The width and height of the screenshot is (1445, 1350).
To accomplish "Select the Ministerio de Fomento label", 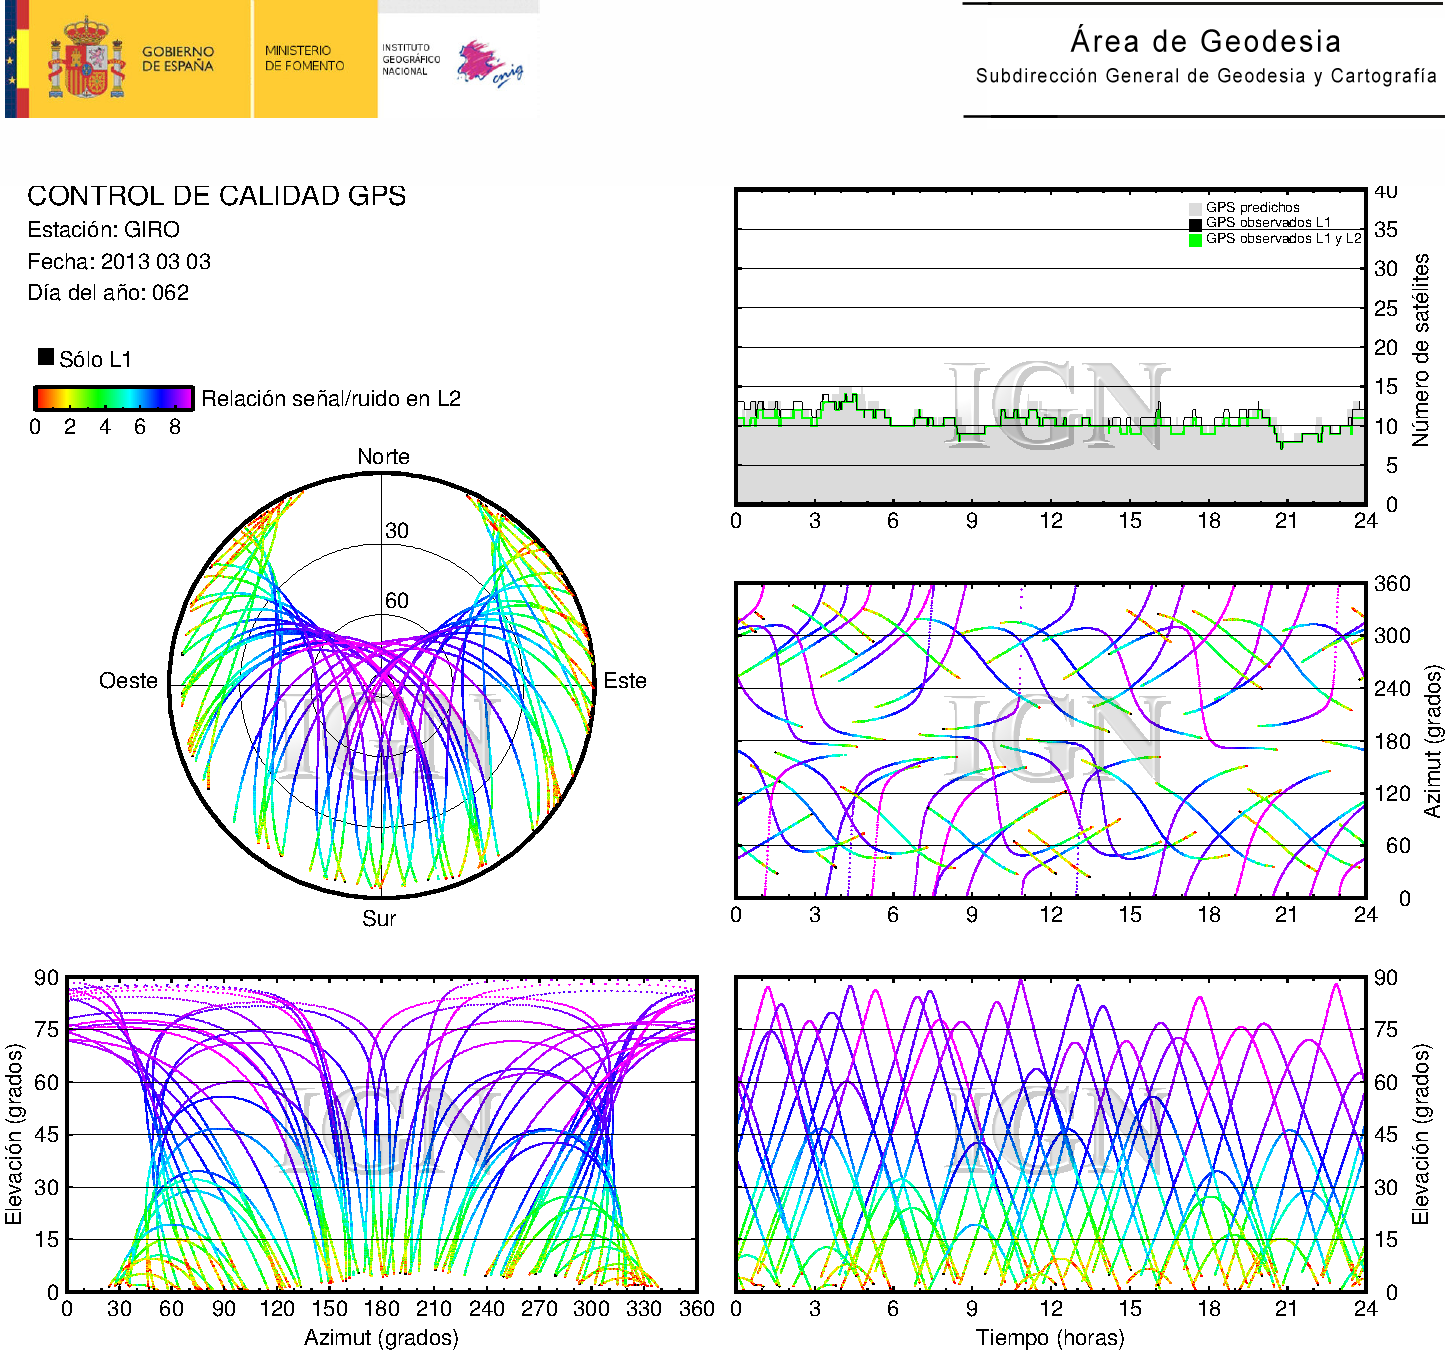I will [x=304, y=58].
